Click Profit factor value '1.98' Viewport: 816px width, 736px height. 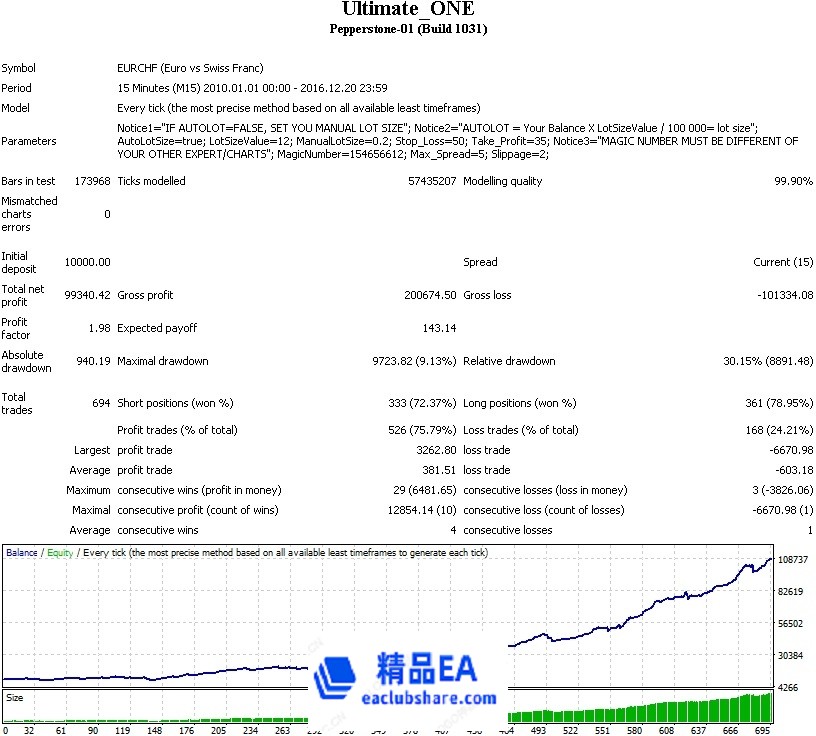click(x=99, y=328)
